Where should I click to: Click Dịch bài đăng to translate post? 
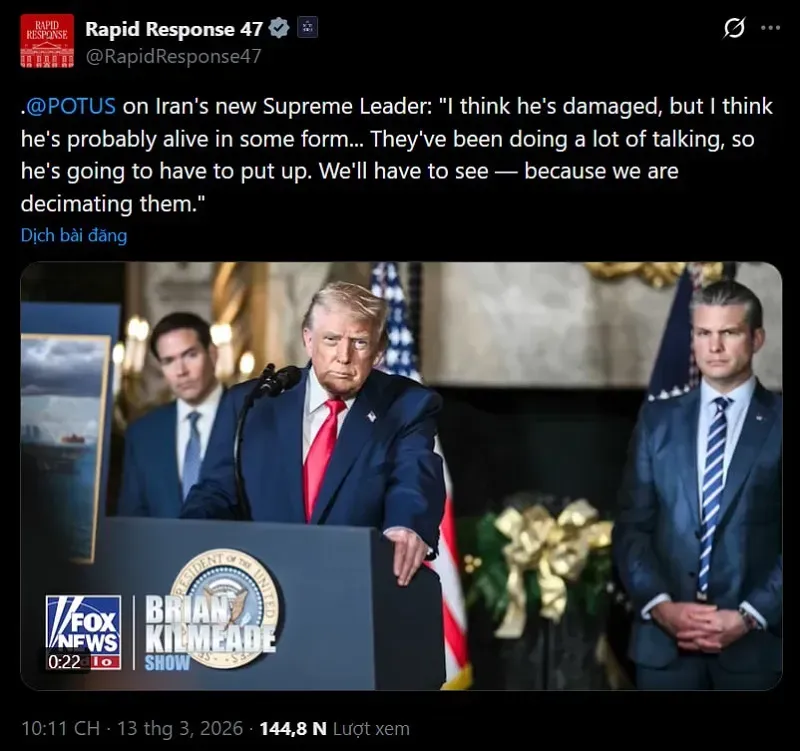(x=74, y=235)
